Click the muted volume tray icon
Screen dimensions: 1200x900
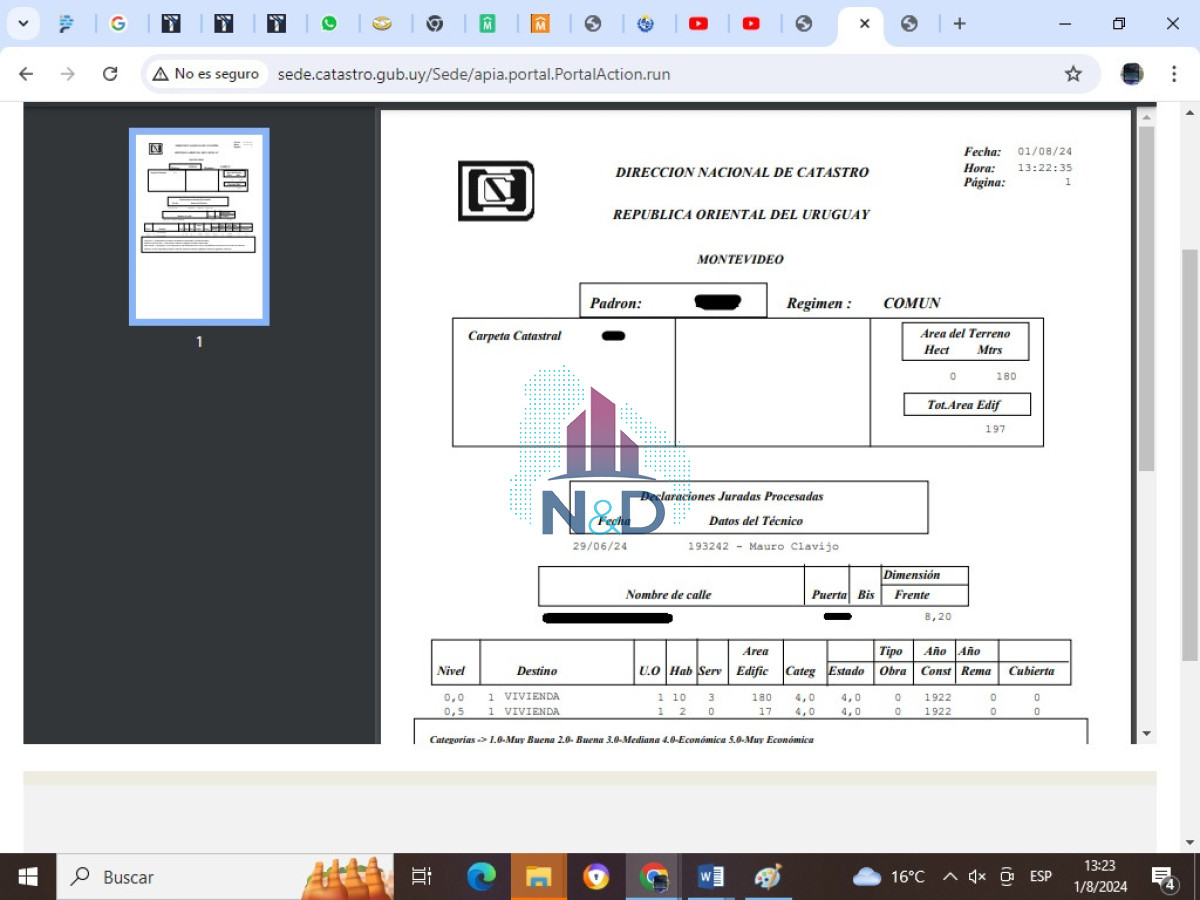978,877
